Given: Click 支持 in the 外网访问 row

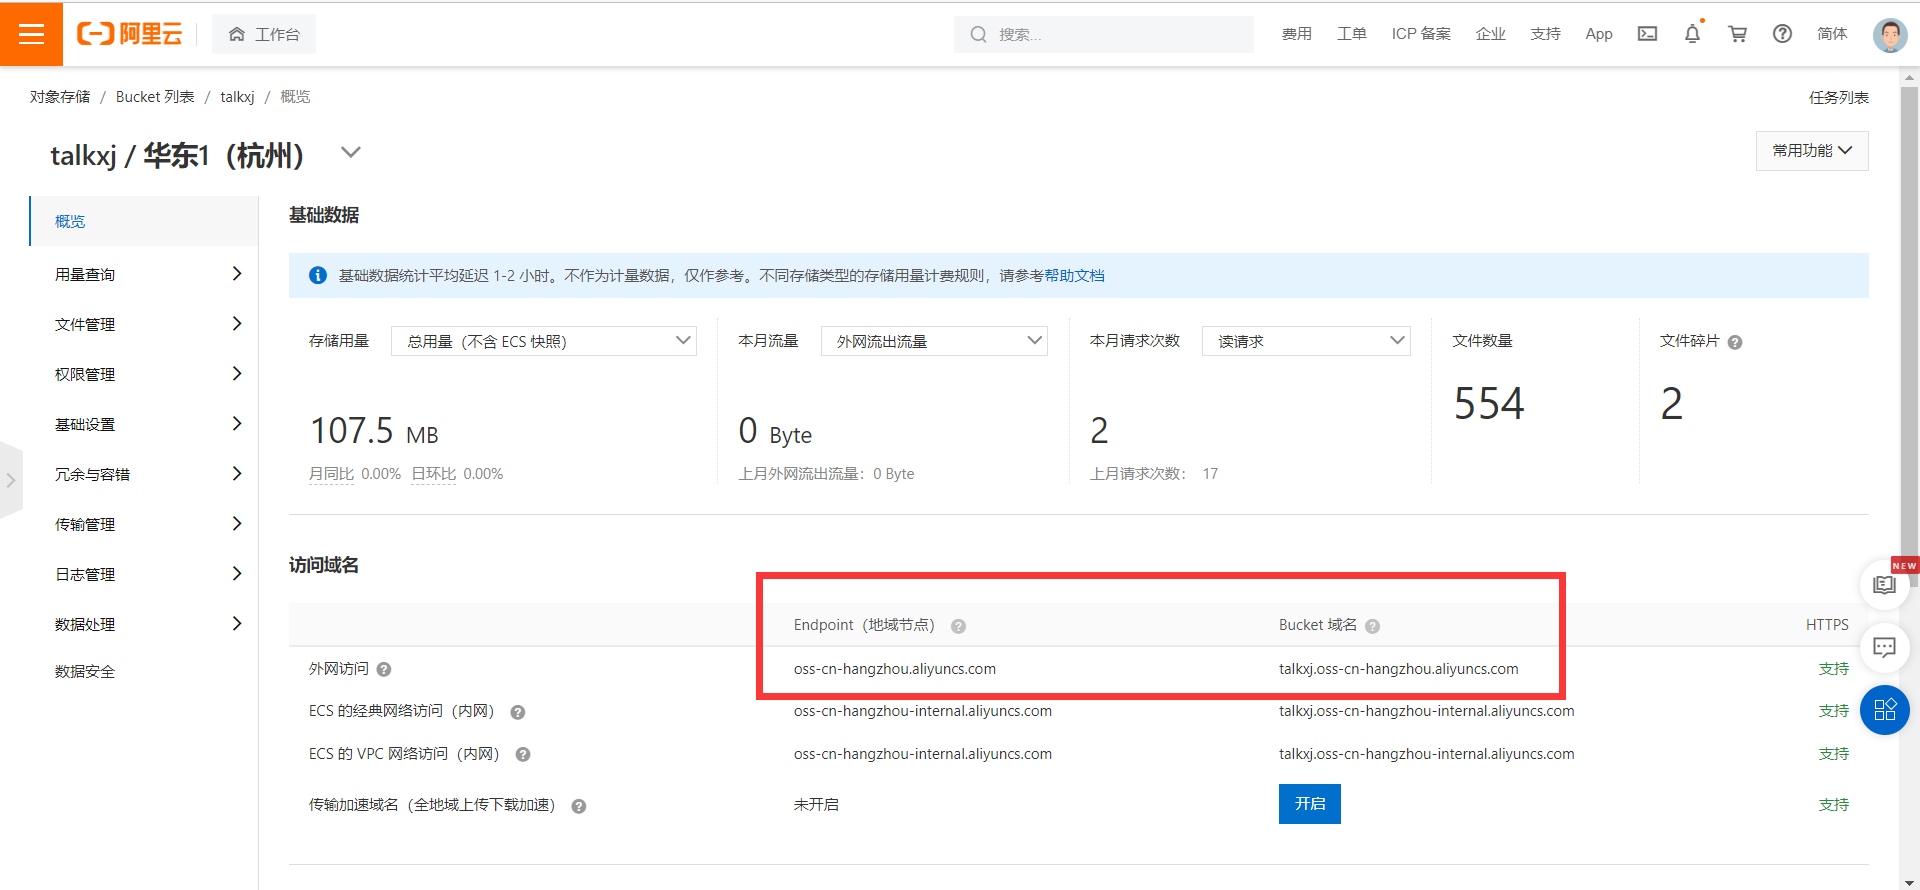Looking at the screenshot, I should coord(1833,669).
